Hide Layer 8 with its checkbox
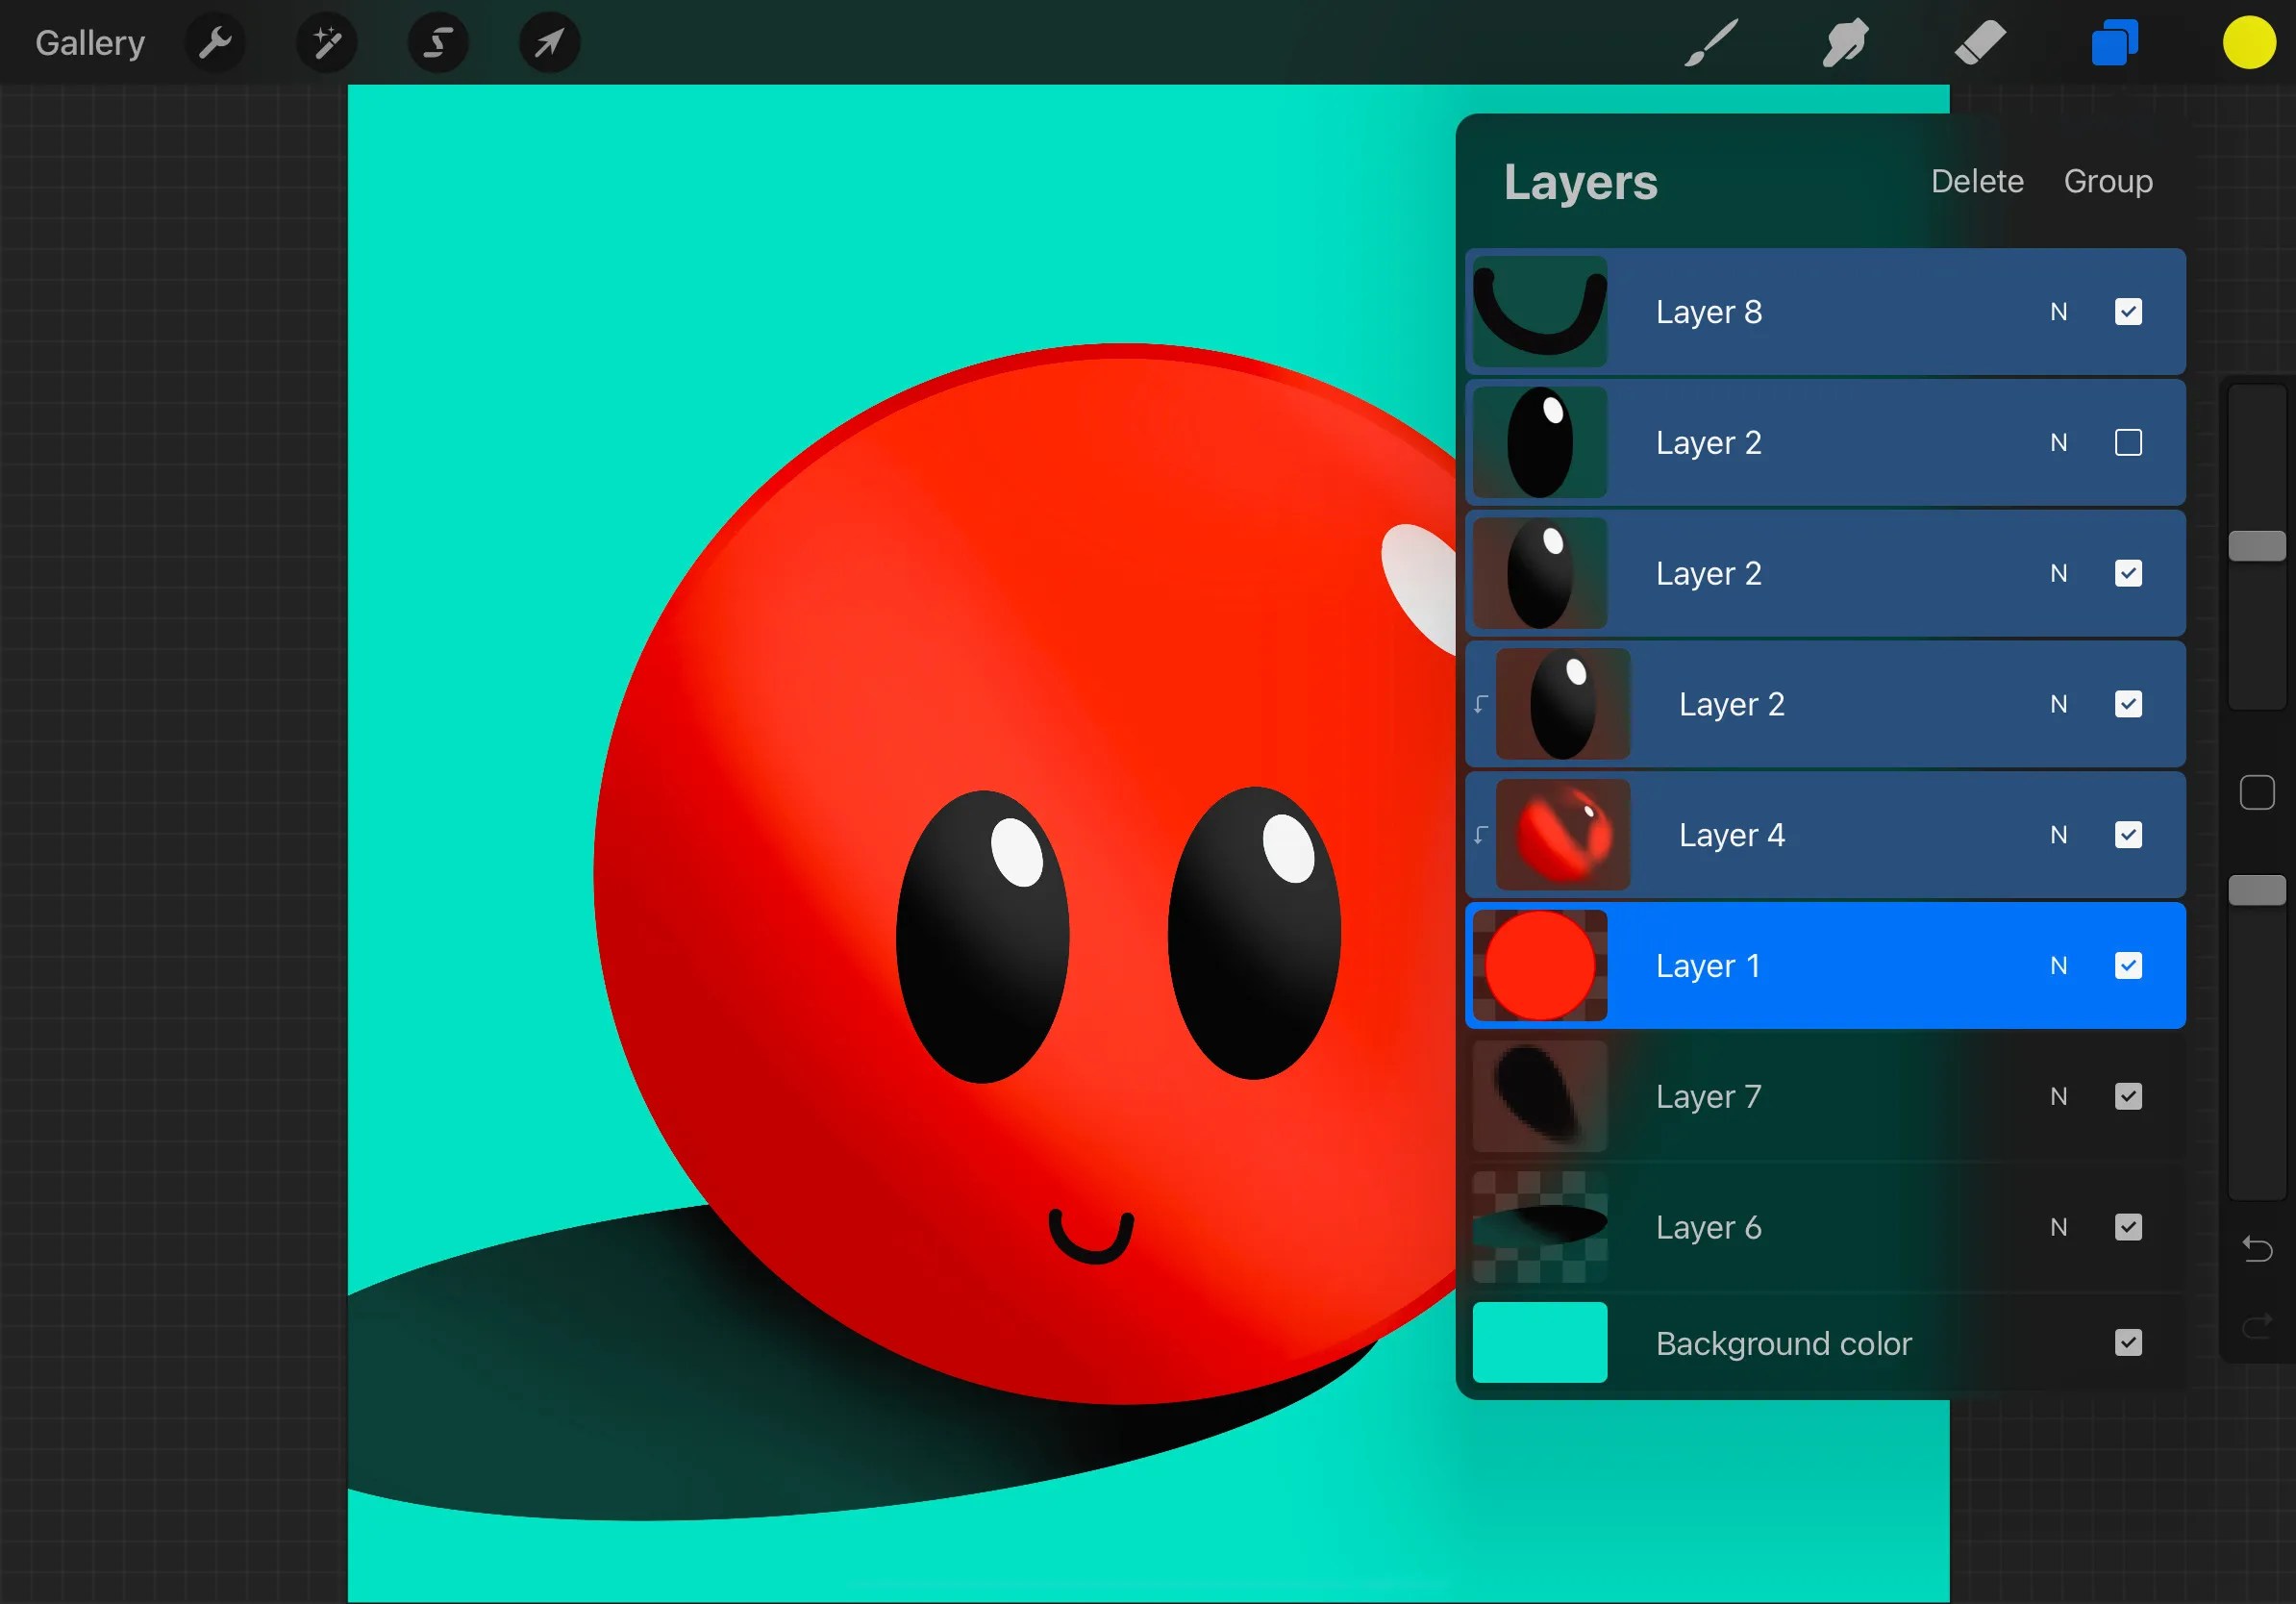The width and height of the screenshot is (2296, 1604). coord(2129,312)
